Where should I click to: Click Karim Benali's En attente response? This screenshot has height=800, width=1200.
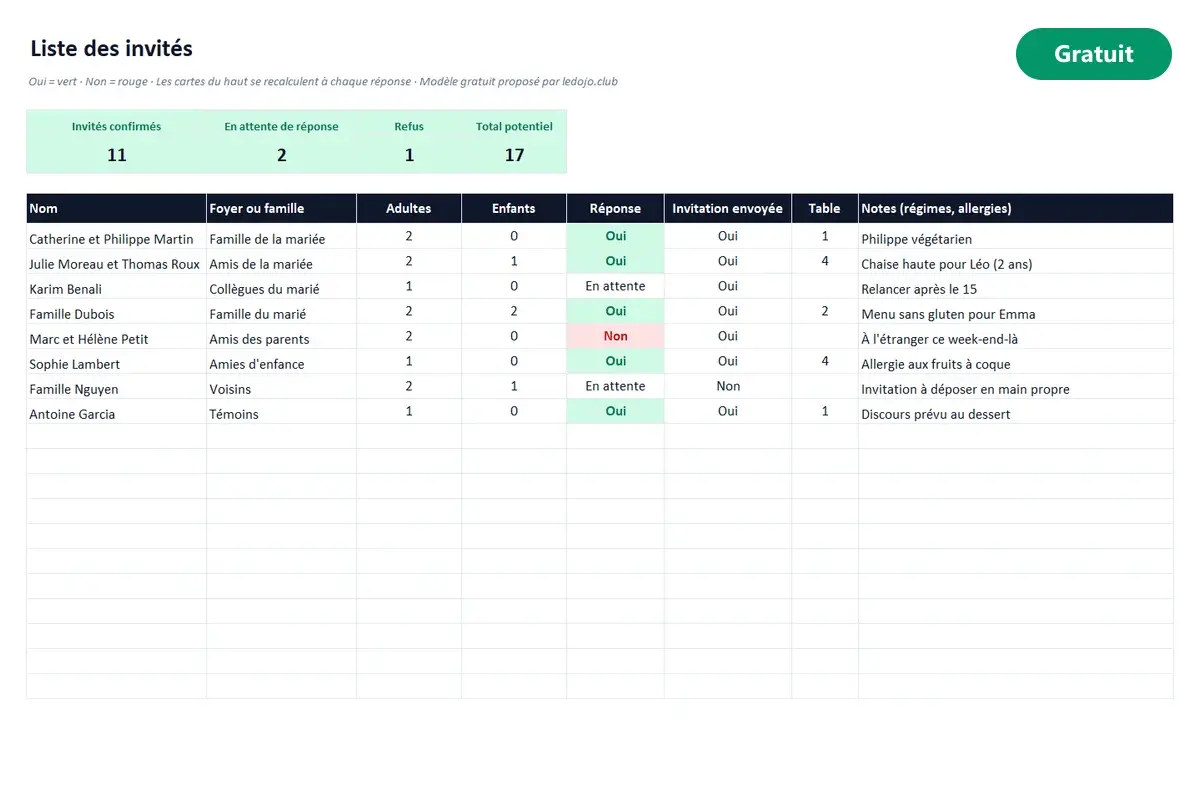point(615,286)
